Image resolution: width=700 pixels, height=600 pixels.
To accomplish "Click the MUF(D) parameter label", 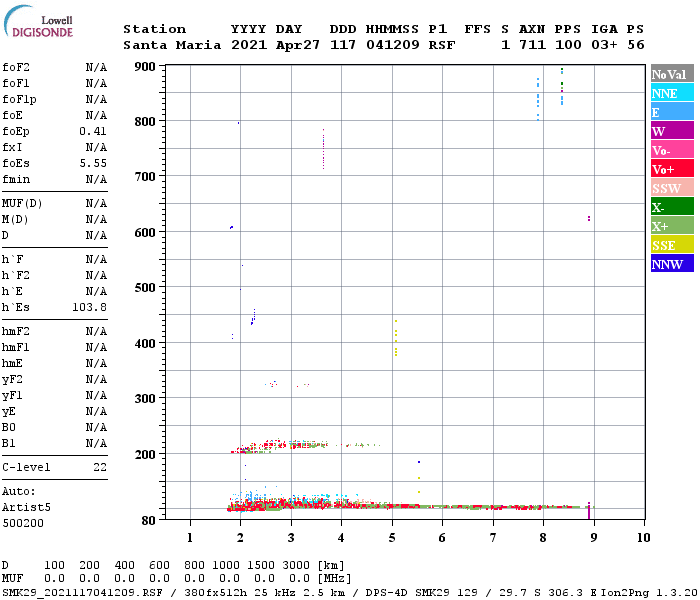I will [22, 204].
